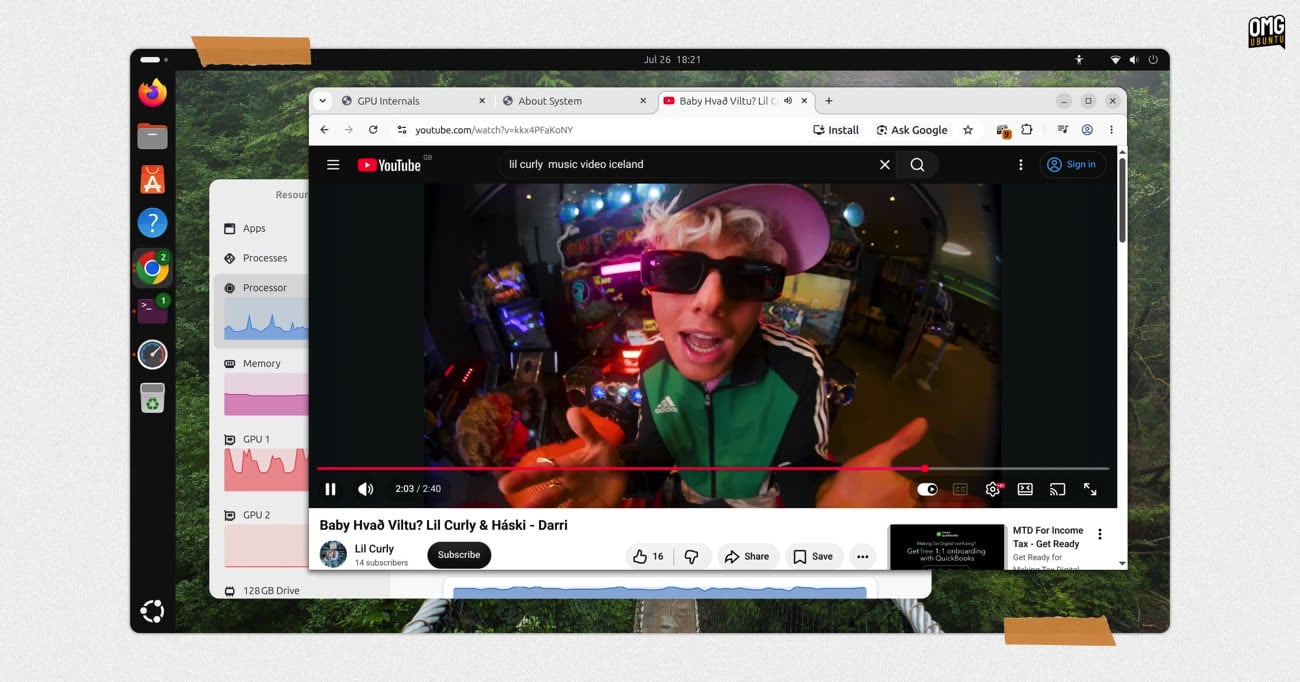Open the Resources monitor dock icon
Viewport: 1300px width, 682px height.
(152, 354)
